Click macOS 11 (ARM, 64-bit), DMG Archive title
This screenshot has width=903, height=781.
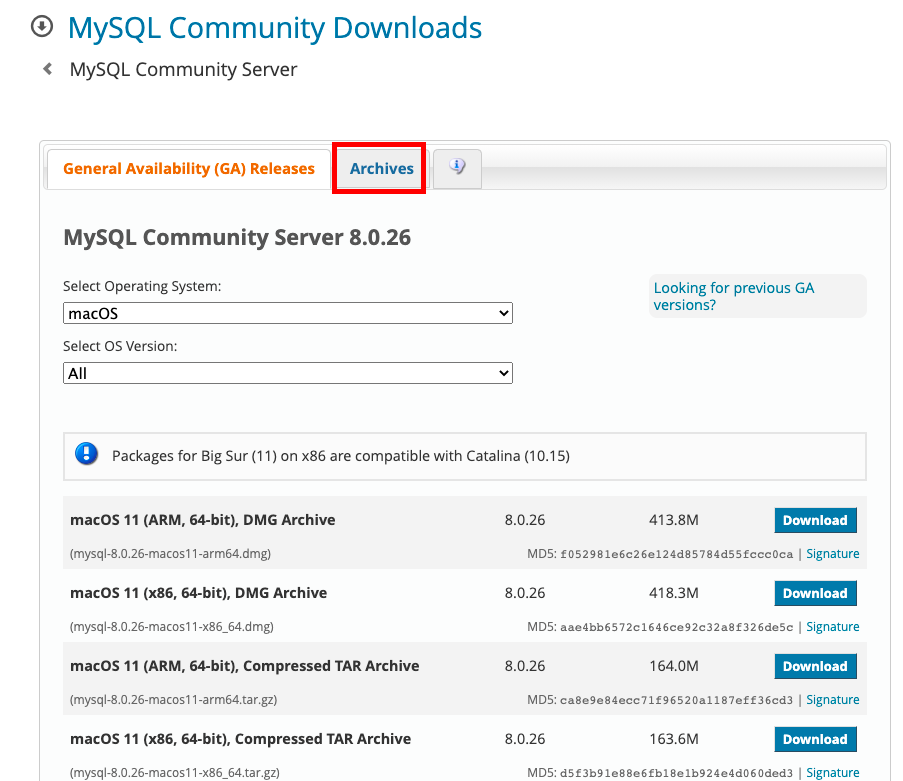(203, 520)
